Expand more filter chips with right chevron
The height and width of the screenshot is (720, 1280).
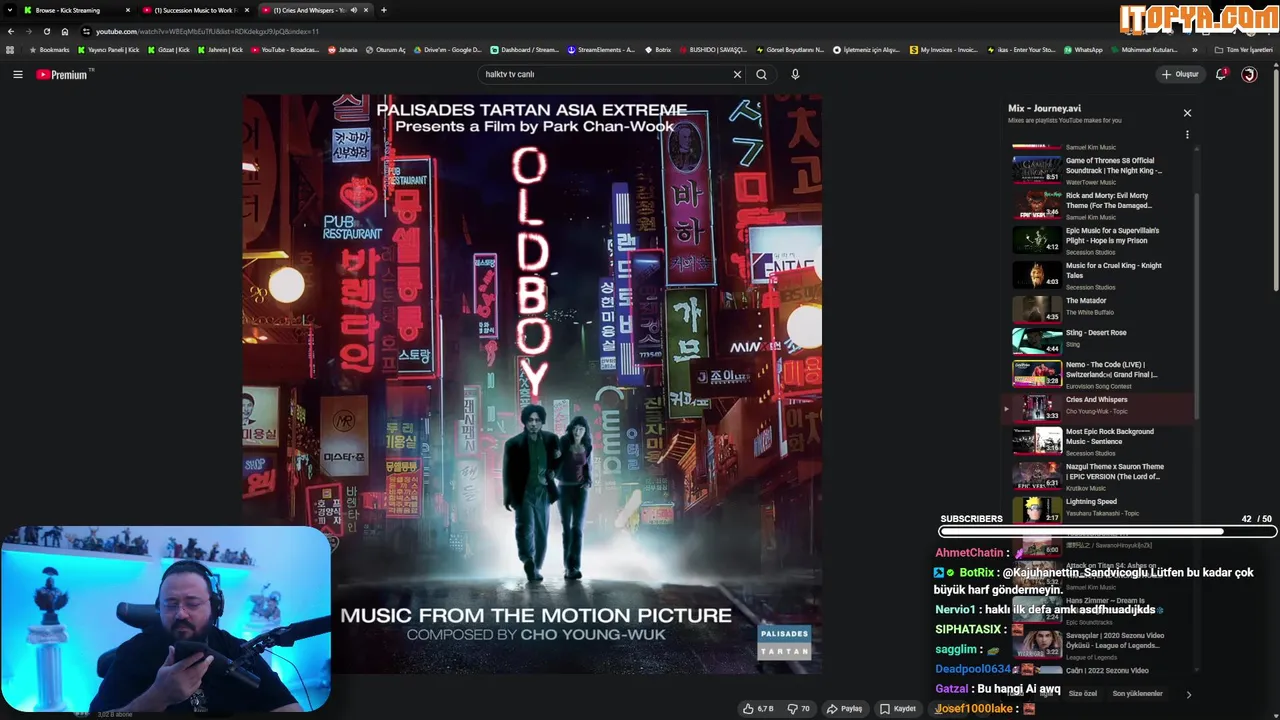[1188, 694]
